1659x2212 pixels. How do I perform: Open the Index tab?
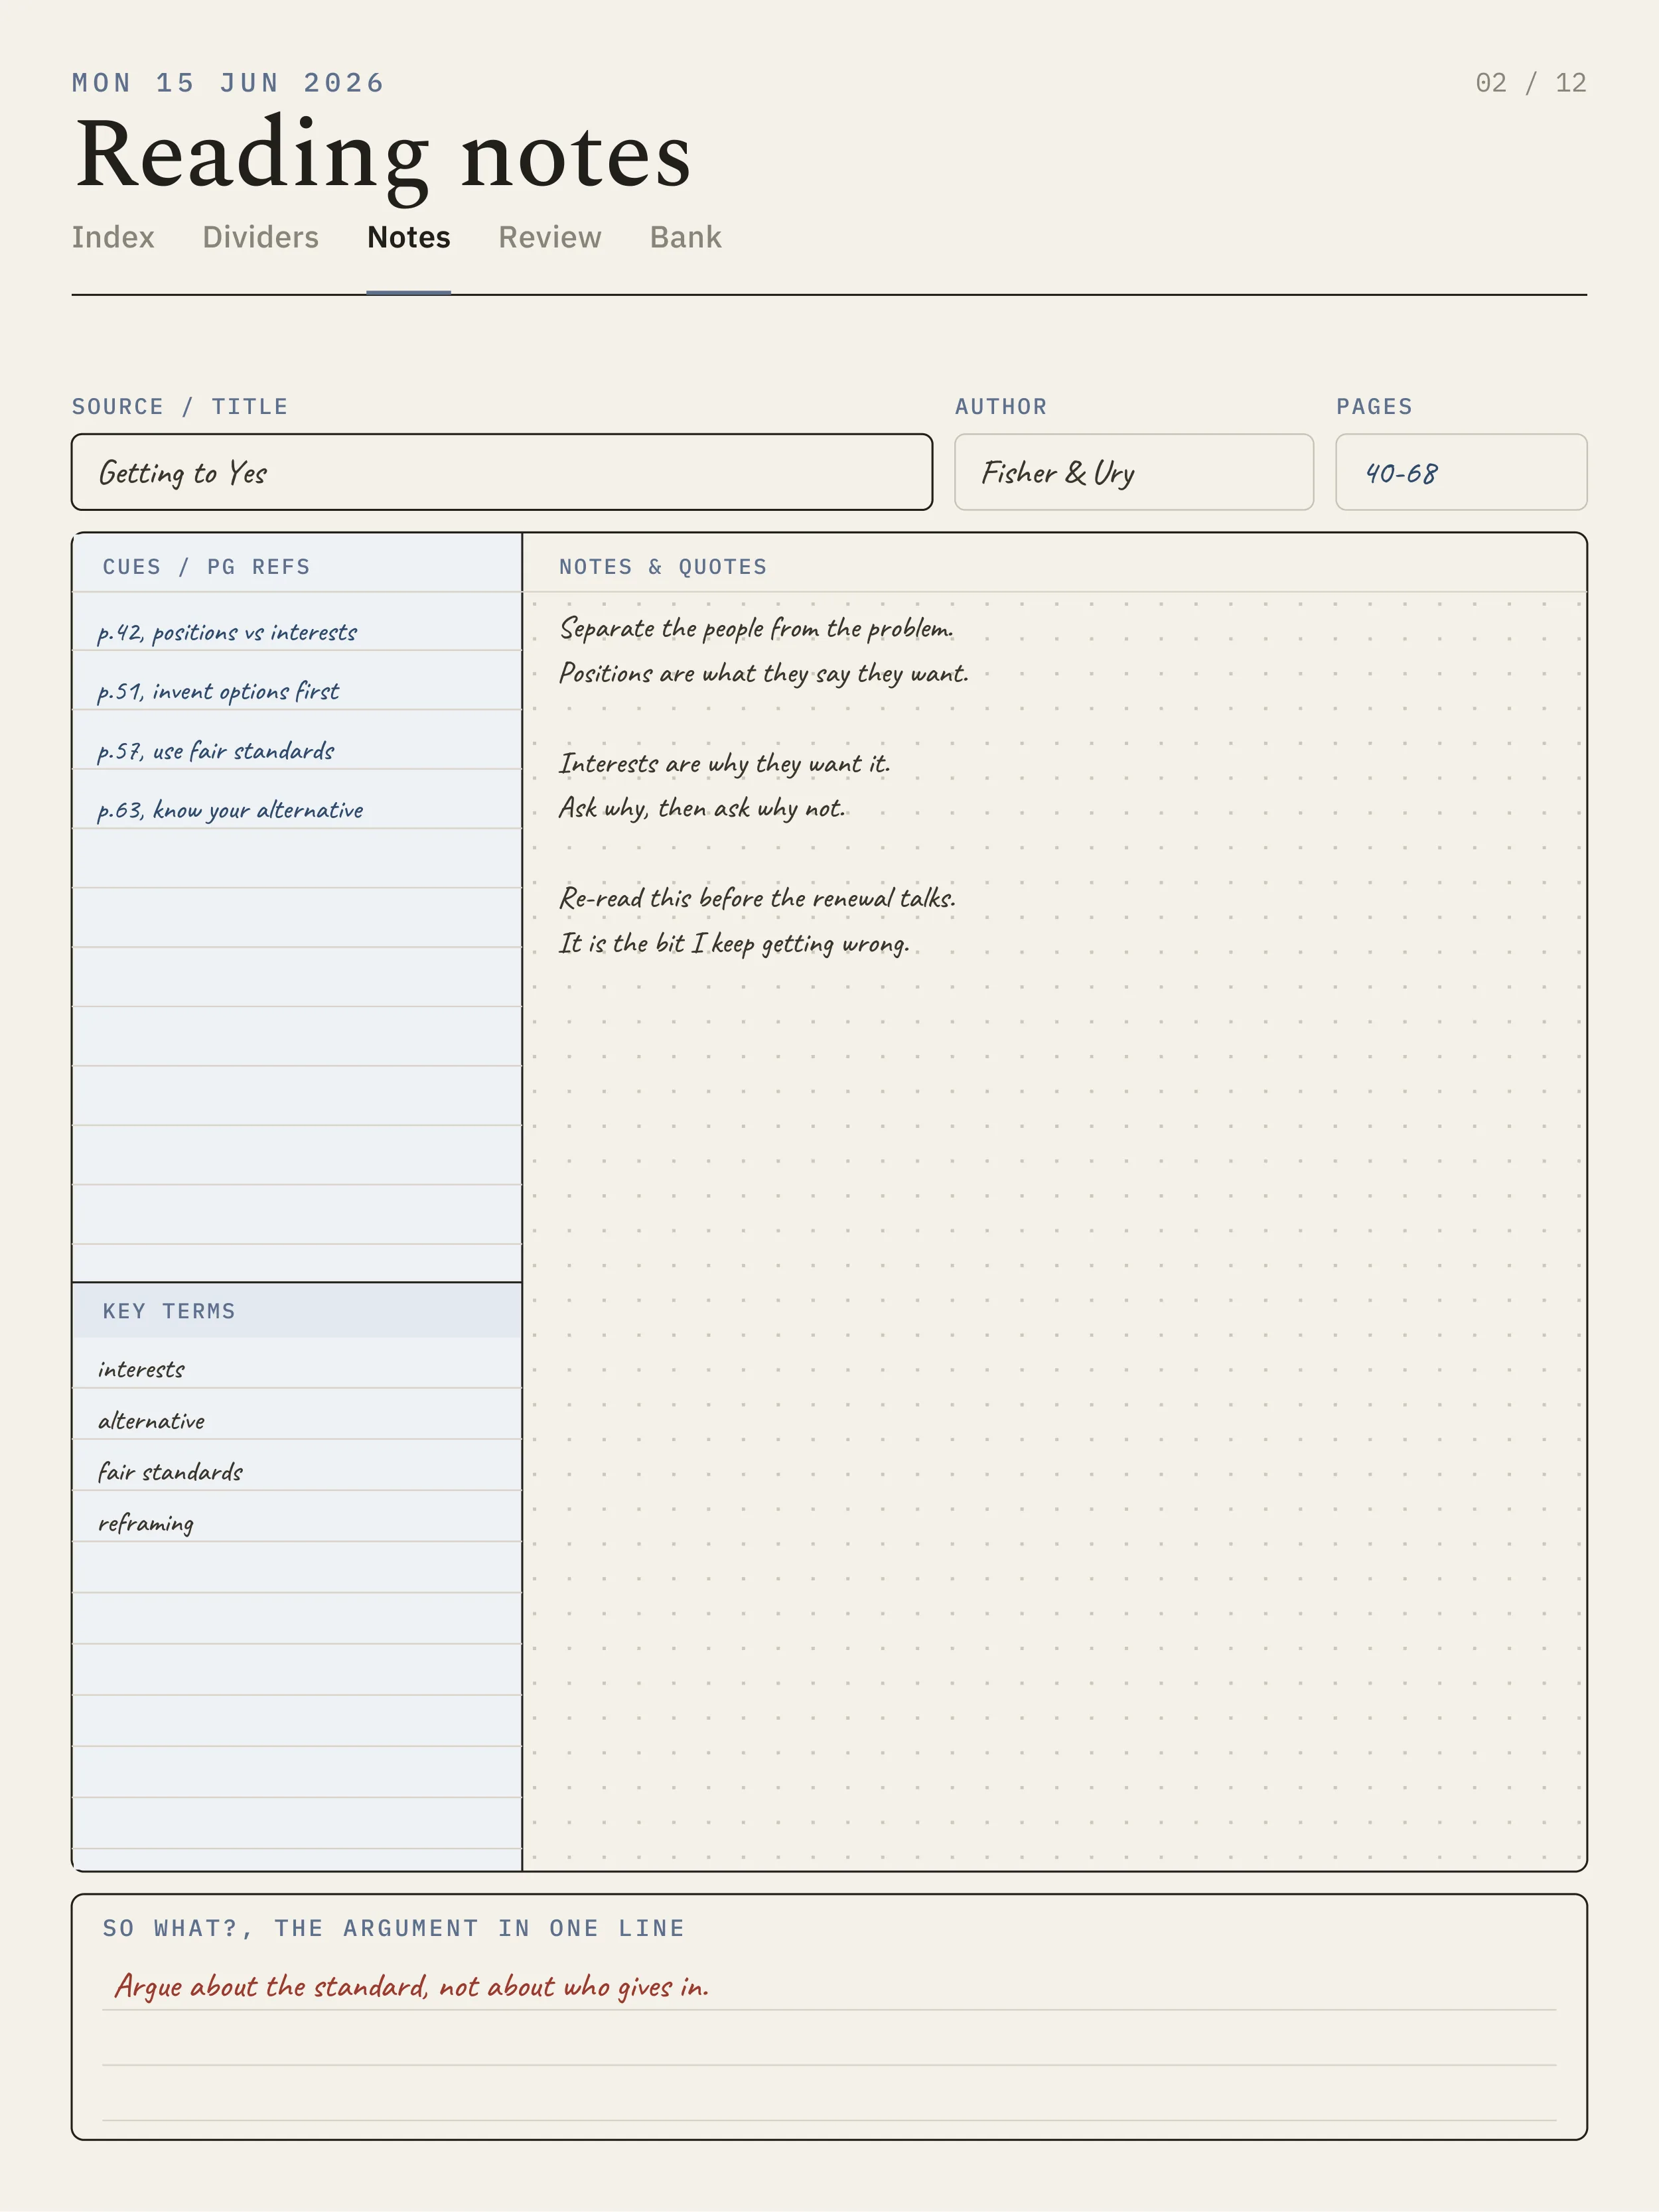[x=113, y=237]
